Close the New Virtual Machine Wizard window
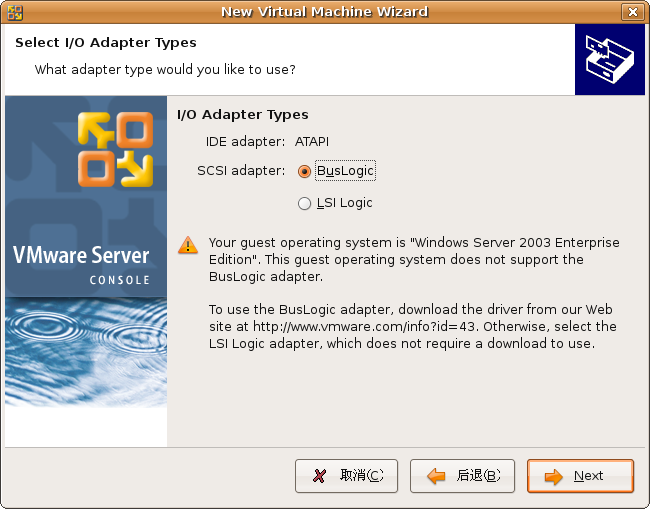The width and height of the screenshot is (650, 509). coord(633,12)
